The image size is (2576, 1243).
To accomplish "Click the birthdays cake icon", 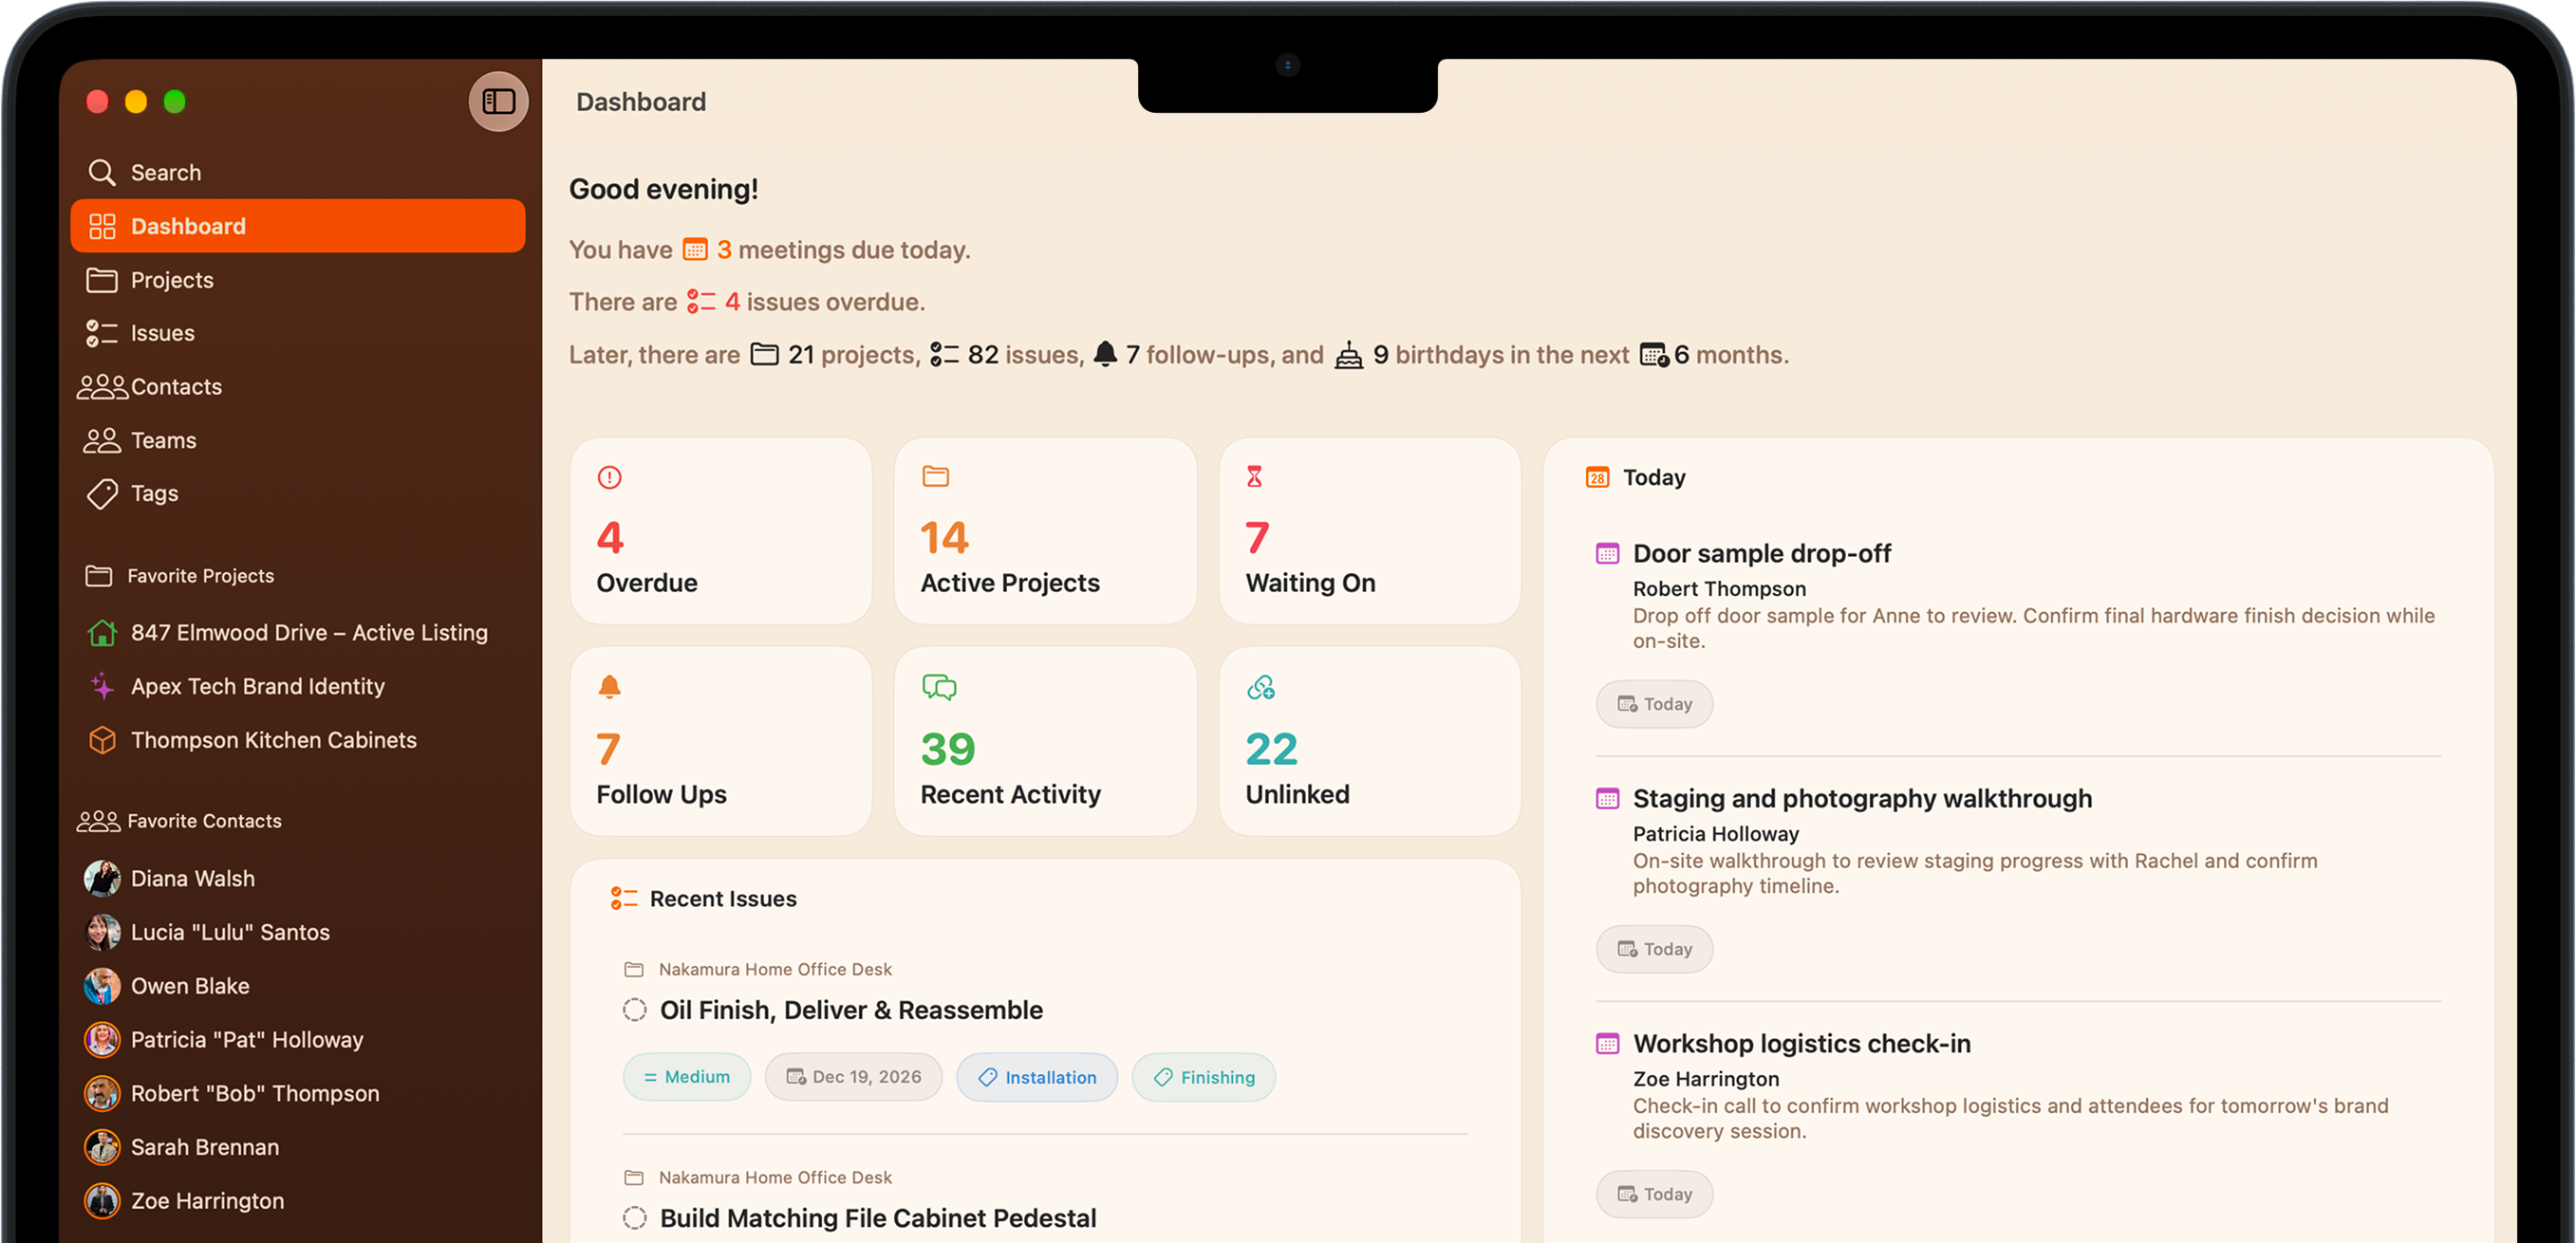I will [1349, 355].
